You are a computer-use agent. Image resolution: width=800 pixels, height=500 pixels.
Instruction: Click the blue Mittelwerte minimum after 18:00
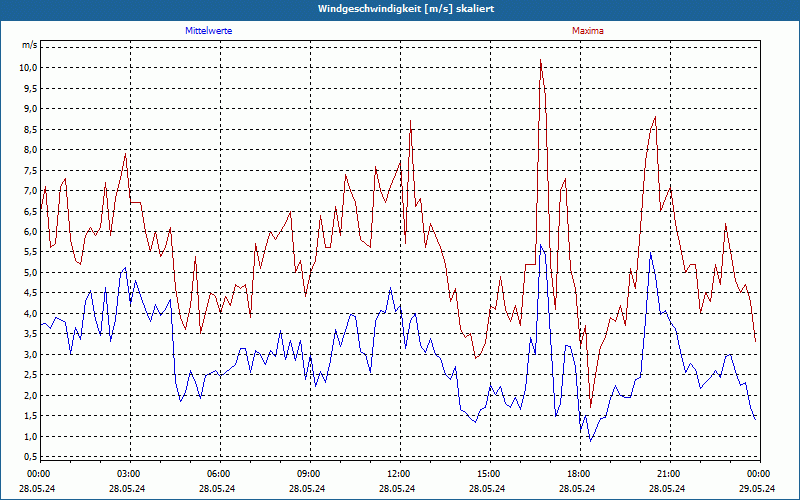pos(591,441)
